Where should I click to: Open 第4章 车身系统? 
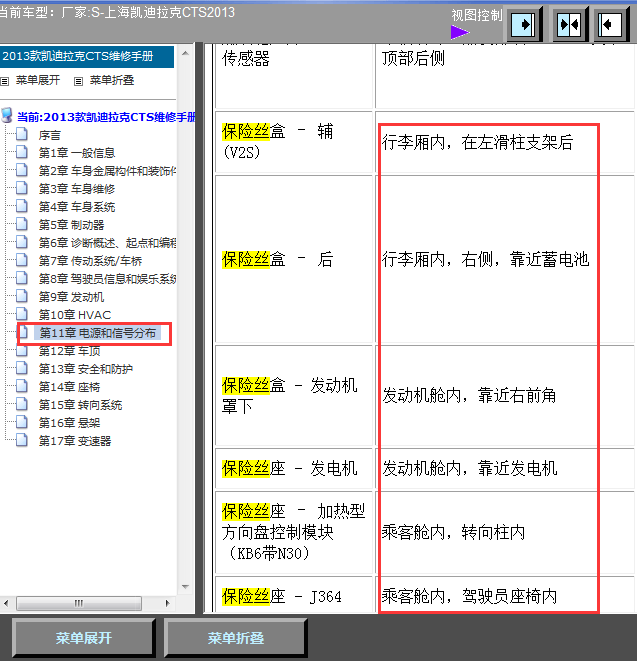pos(77,207)
